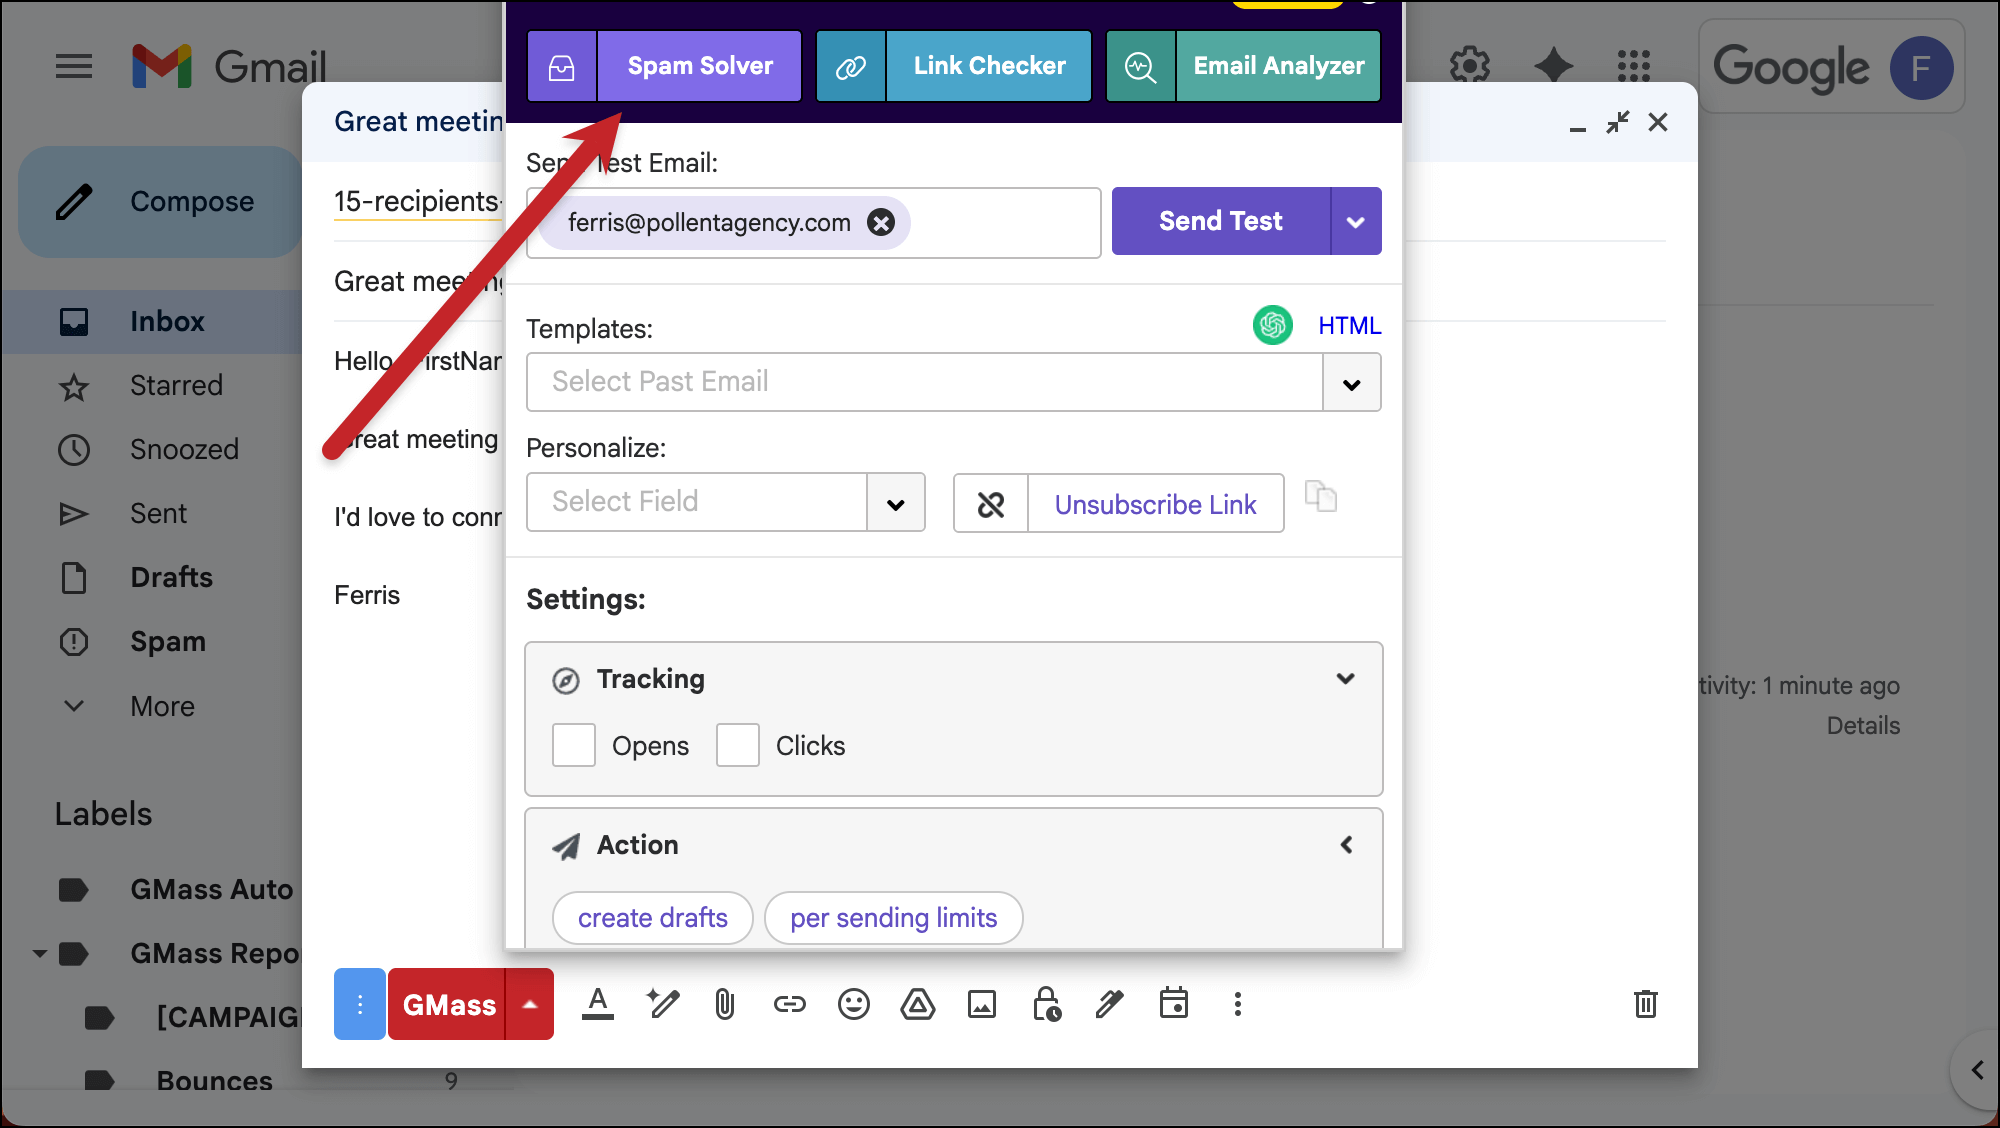Remove ferris@pollentagency.com recipient chip
The width and height of the screenshot is (2000, 1128).
tap(881, 222)
